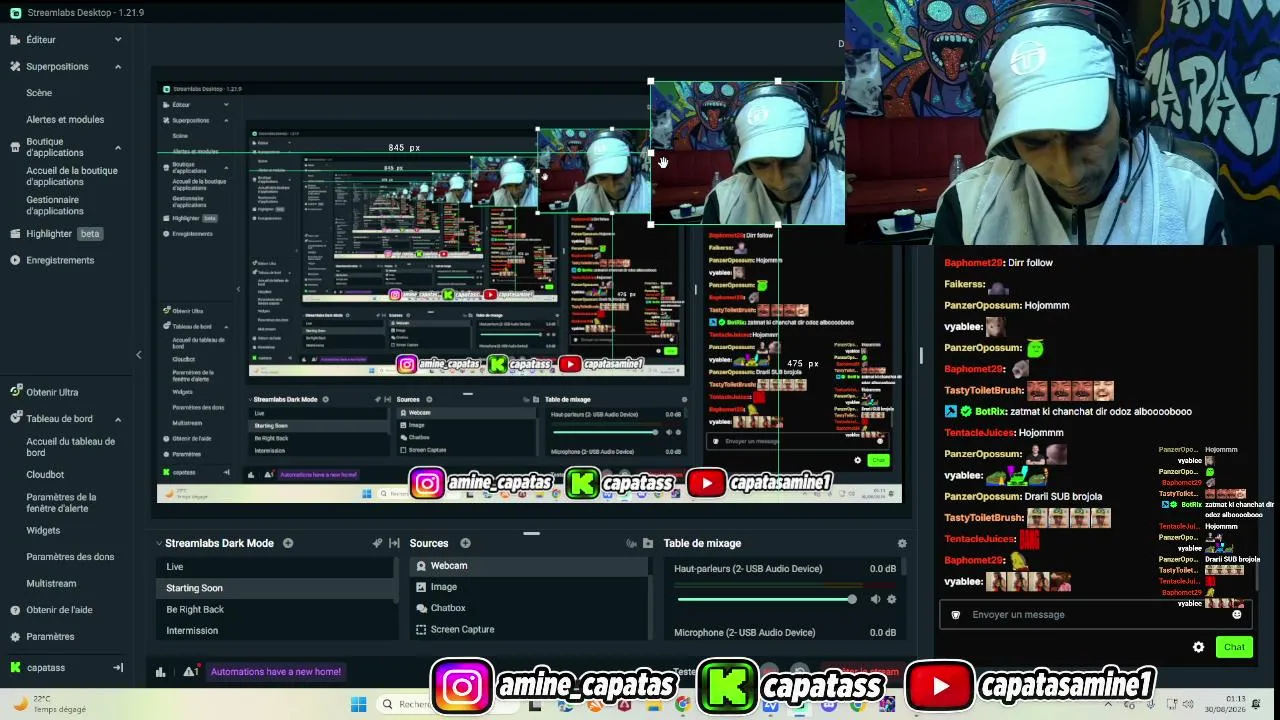Collapse the Tableau de bord section

point(118,419)
